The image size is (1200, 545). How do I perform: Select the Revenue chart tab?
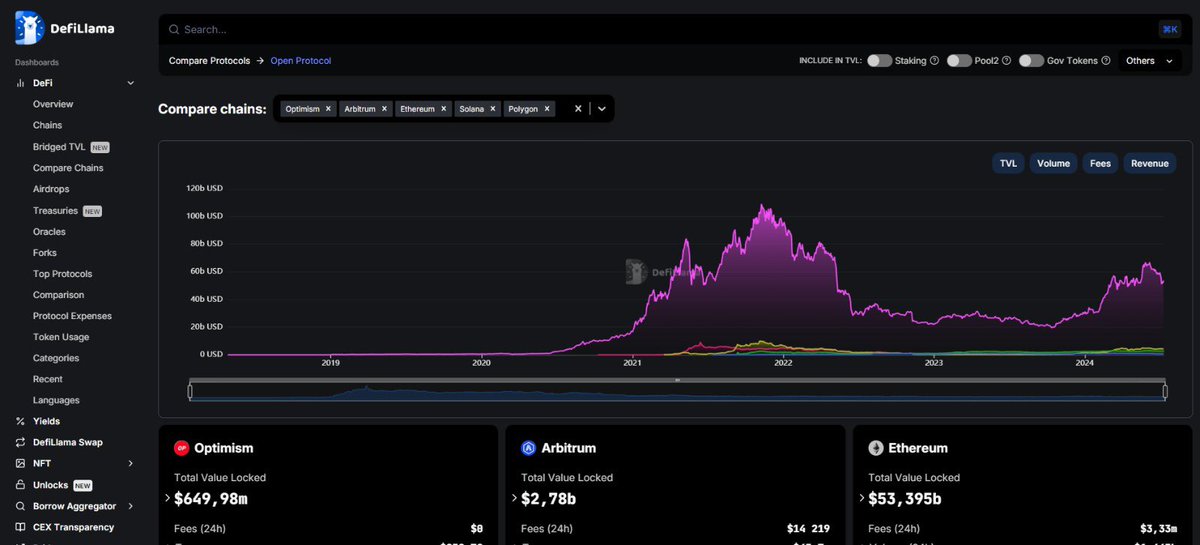coord(1150,163)
